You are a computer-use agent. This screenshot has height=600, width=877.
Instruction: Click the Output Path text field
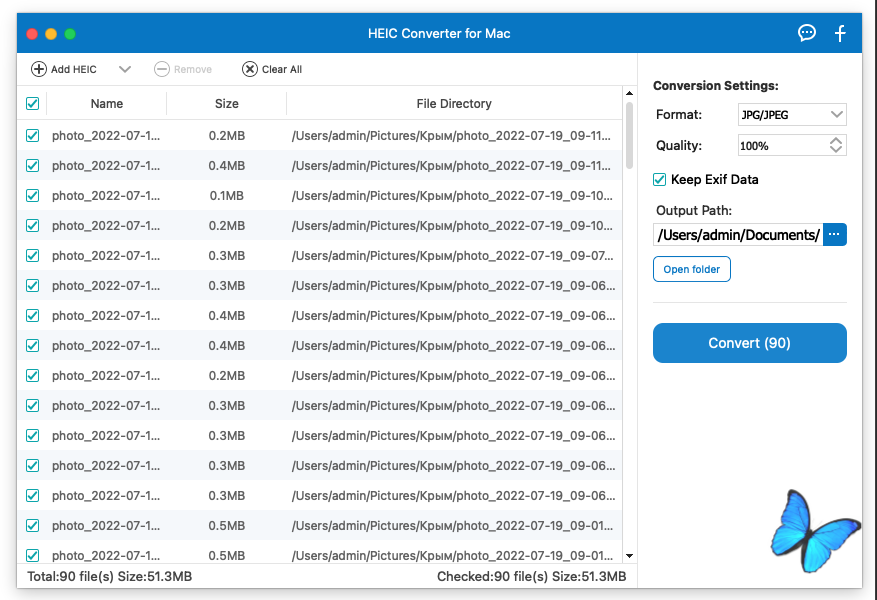[x=737, y=235]
